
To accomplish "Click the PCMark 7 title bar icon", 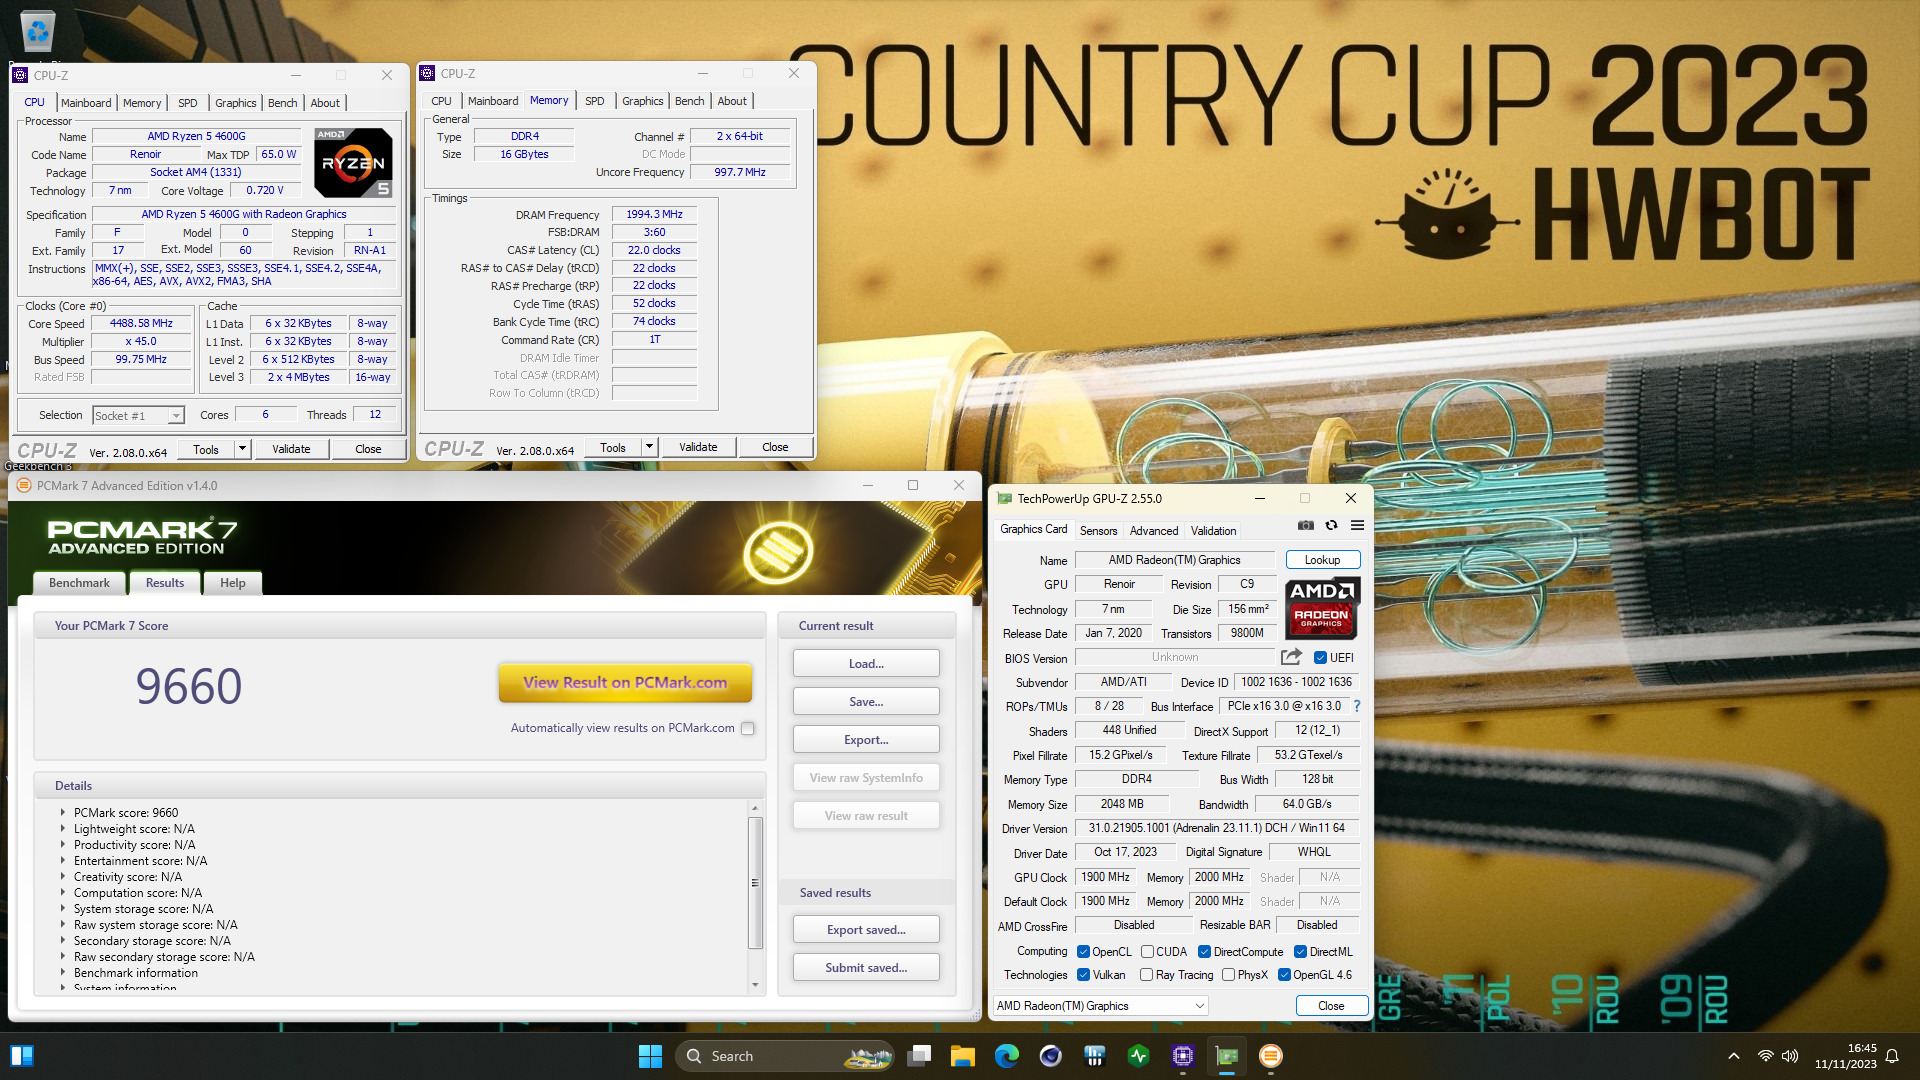I will pyautogui.click(x=24, y=485).
